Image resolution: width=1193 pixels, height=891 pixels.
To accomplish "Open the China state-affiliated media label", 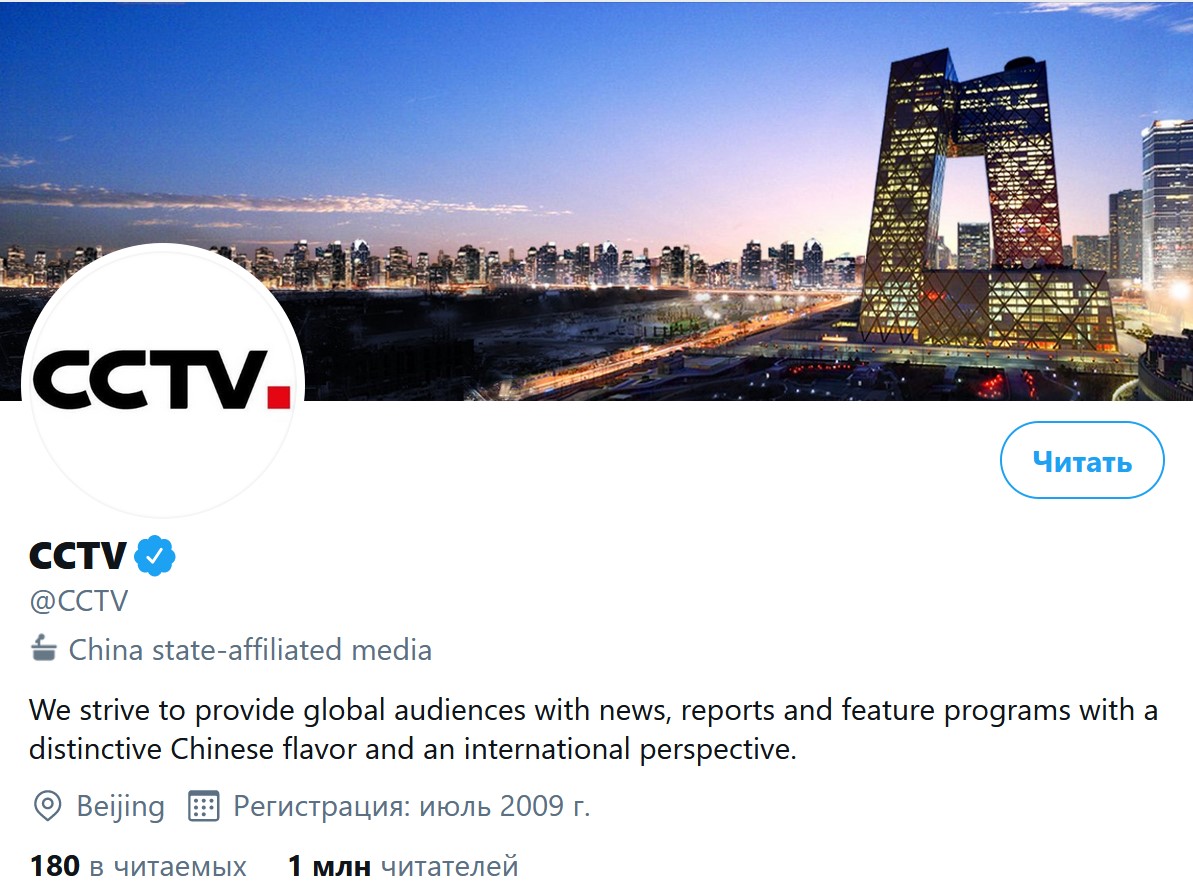I will click(250, 650).
